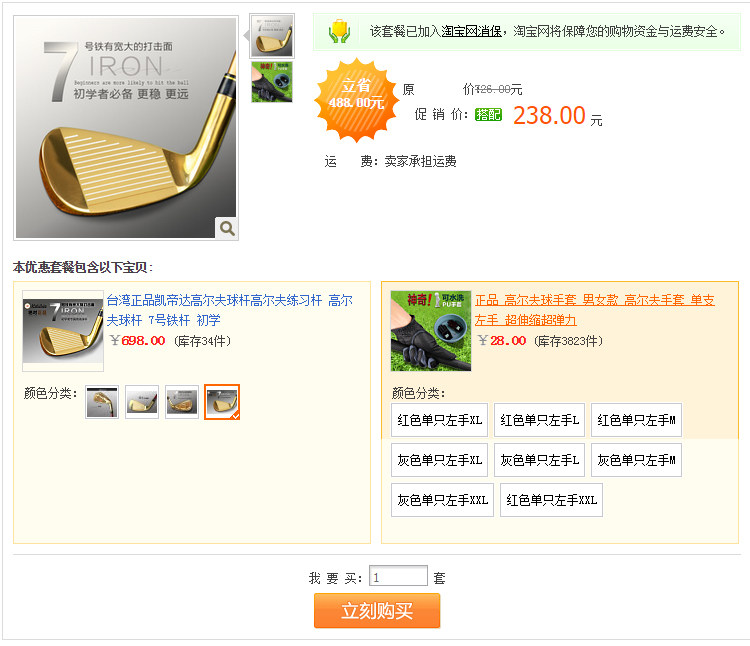Select option 灰色单只左手M
The width and height of the screenshot is (750, 646).
click(x=636, y=460)
